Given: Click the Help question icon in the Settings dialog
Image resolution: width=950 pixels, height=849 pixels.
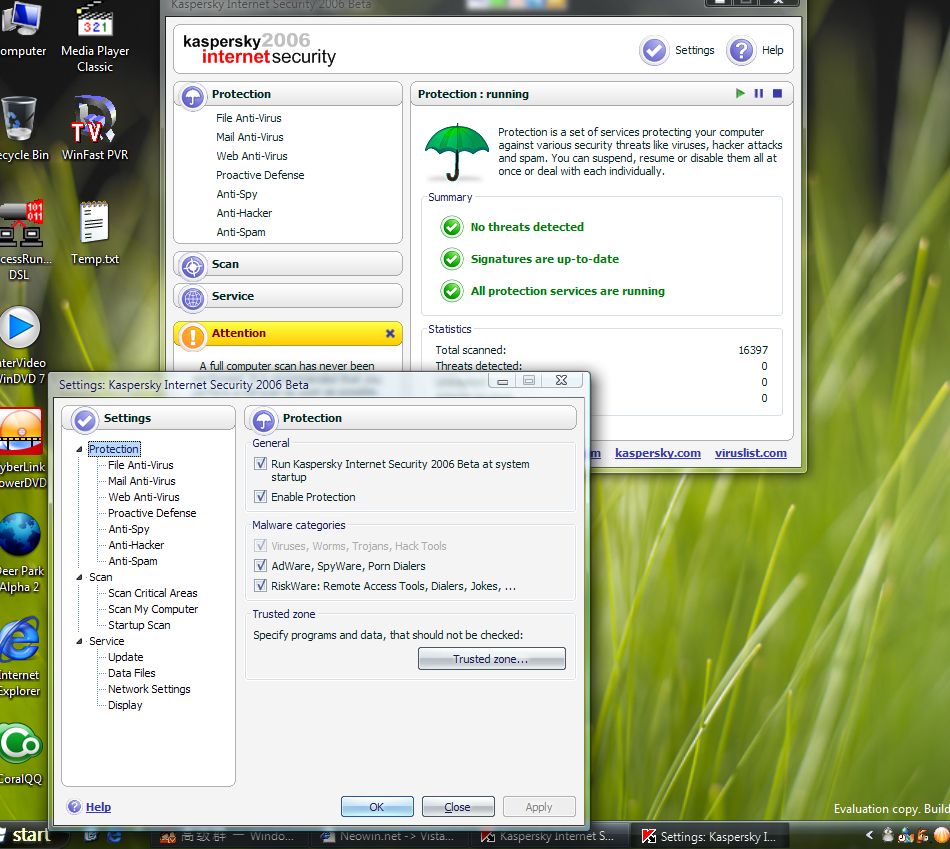Looking at the screenshot, I should 75,807.
